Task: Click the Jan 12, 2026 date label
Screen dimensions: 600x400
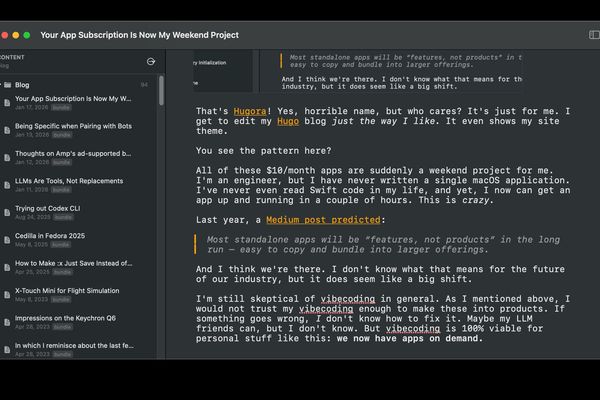Action: (32, 162)
